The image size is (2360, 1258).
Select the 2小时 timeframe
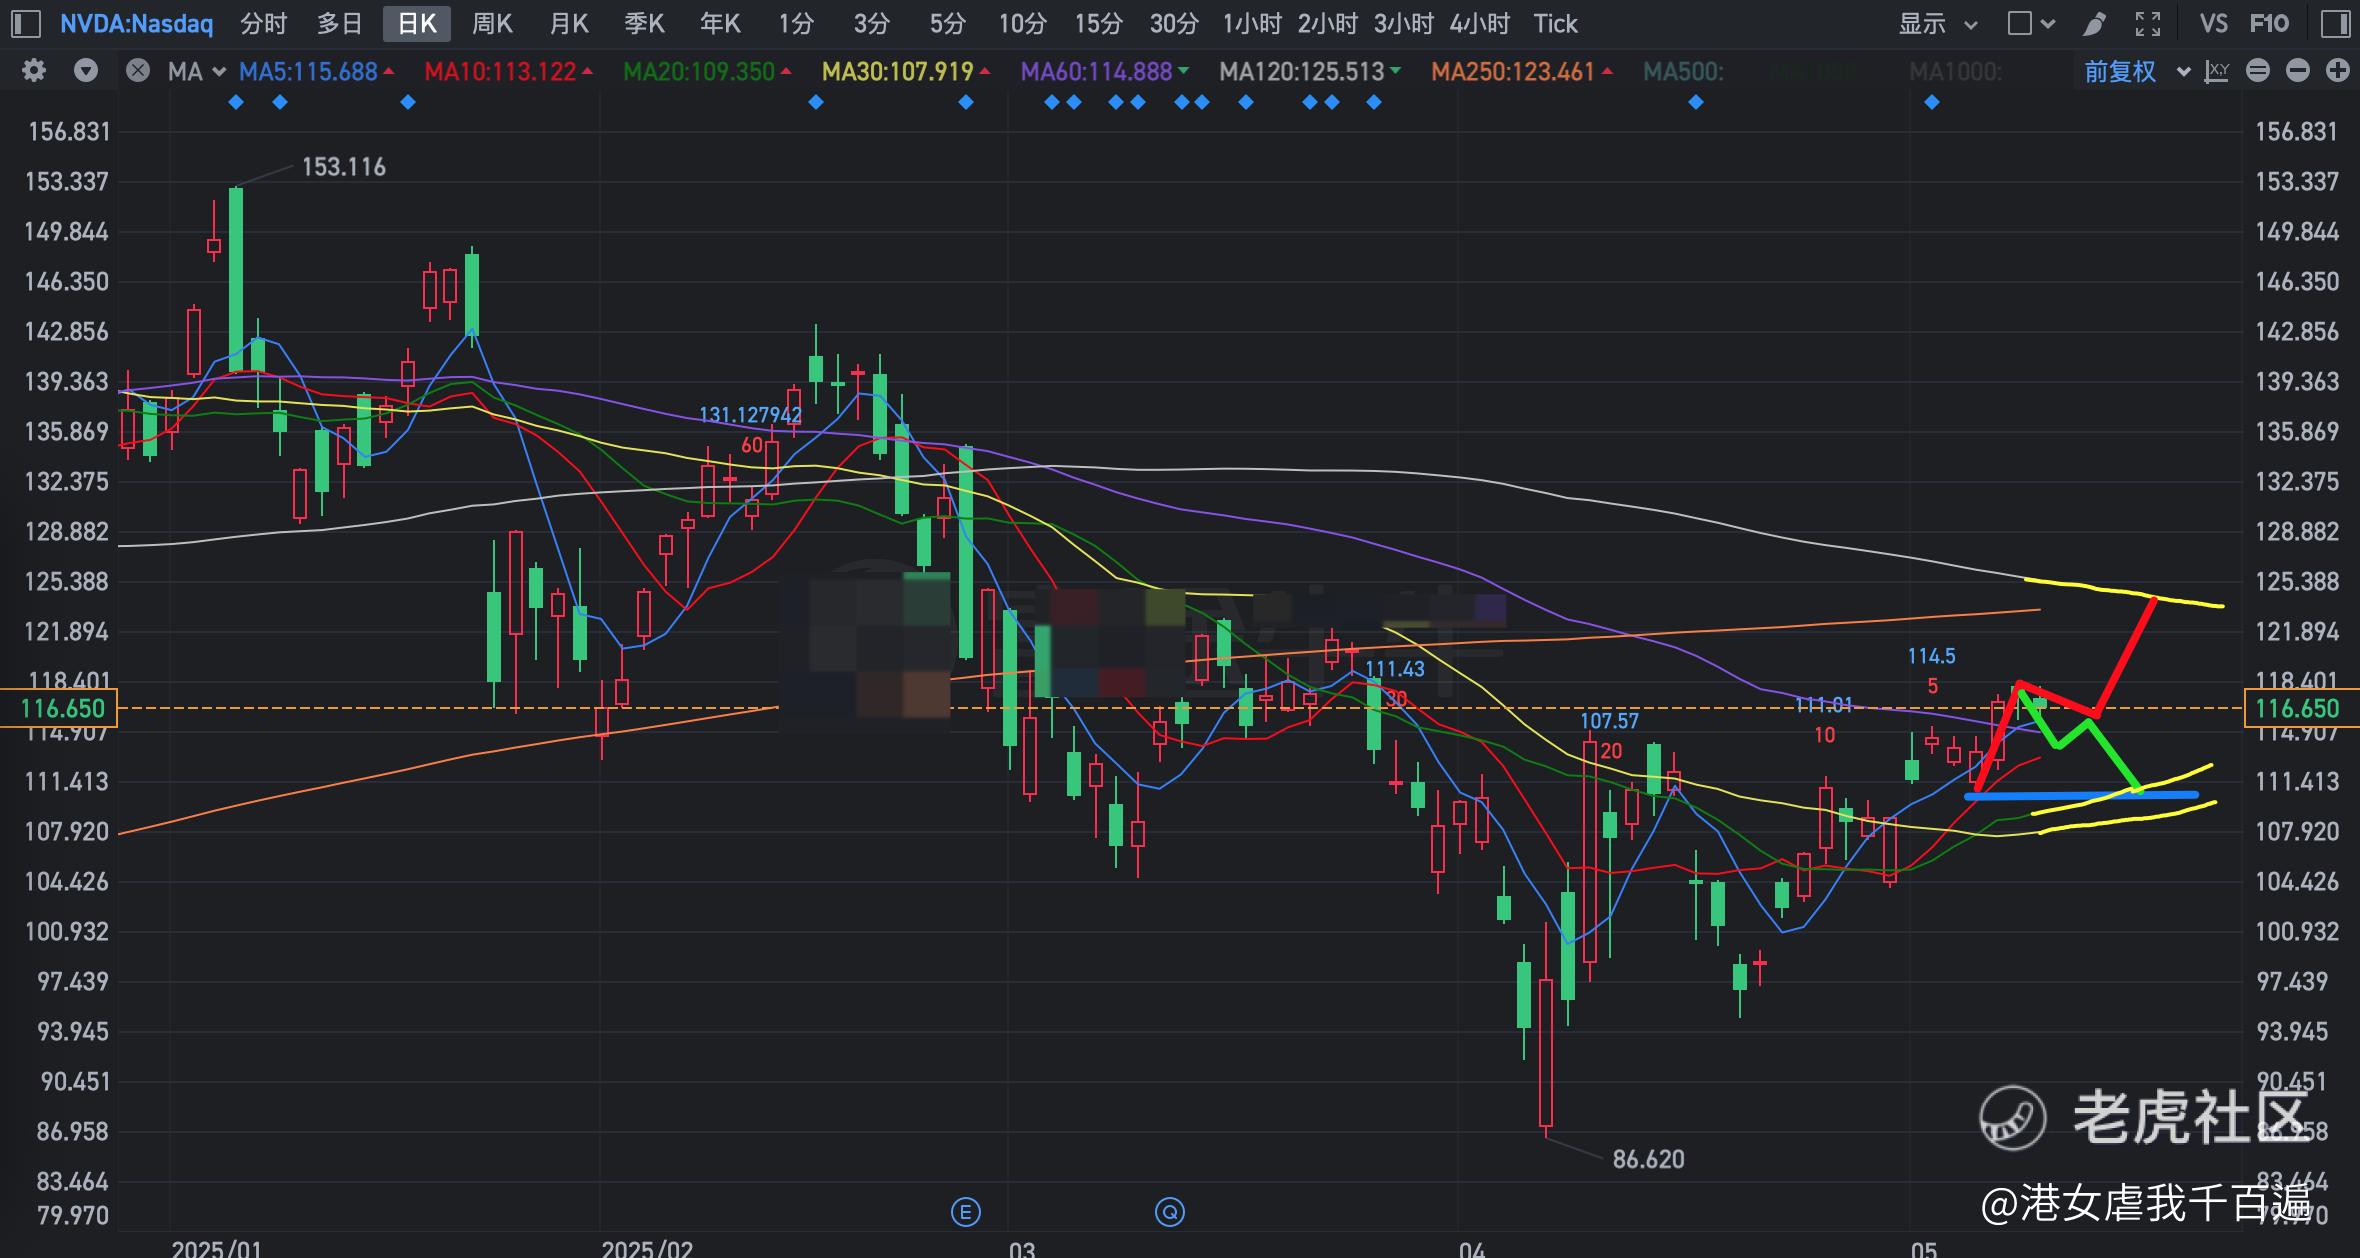(x=1328, y=23)
